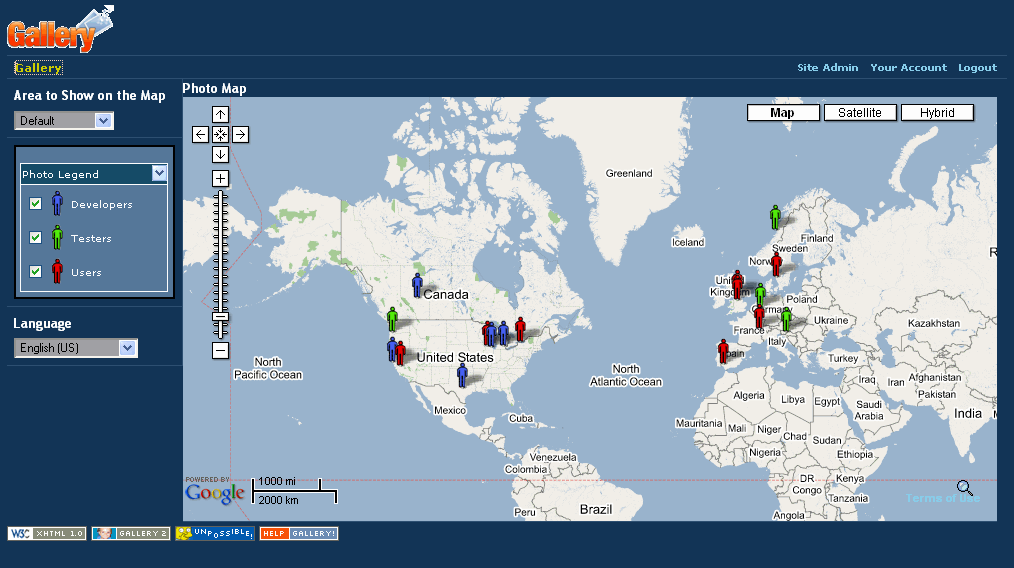This screenshot has height=568, width=1014.
Task: Switch to Map view
Action: pyautogui.click(x=782, y=113)
